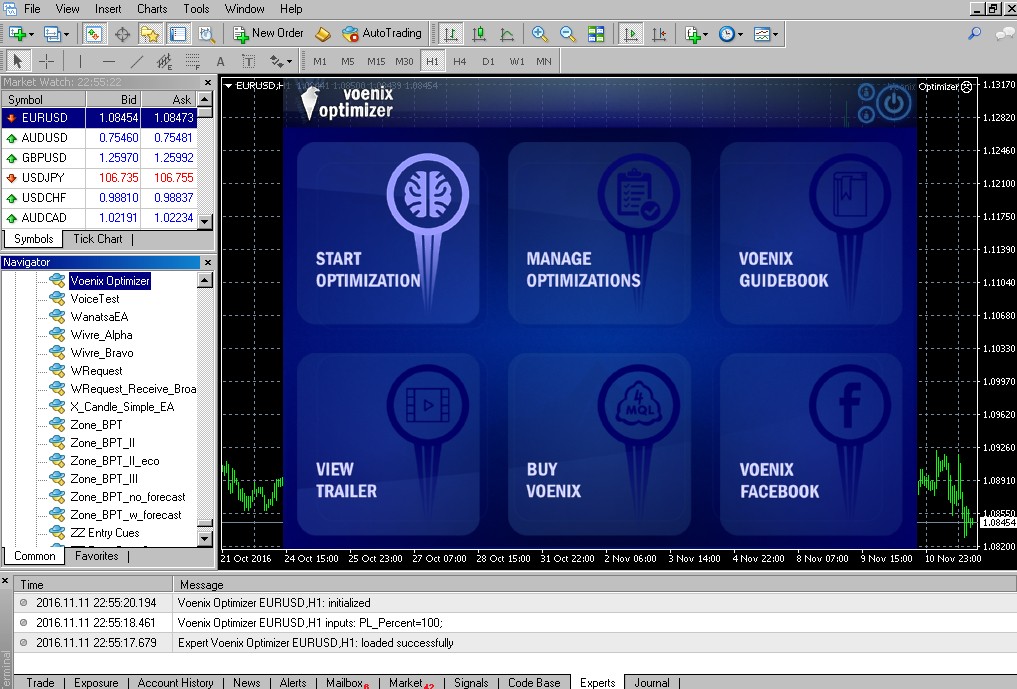This screenshot has height=689, width=1017.
Task: Click the Zoom In magnifier icon
Action: (x=540, y=34)
